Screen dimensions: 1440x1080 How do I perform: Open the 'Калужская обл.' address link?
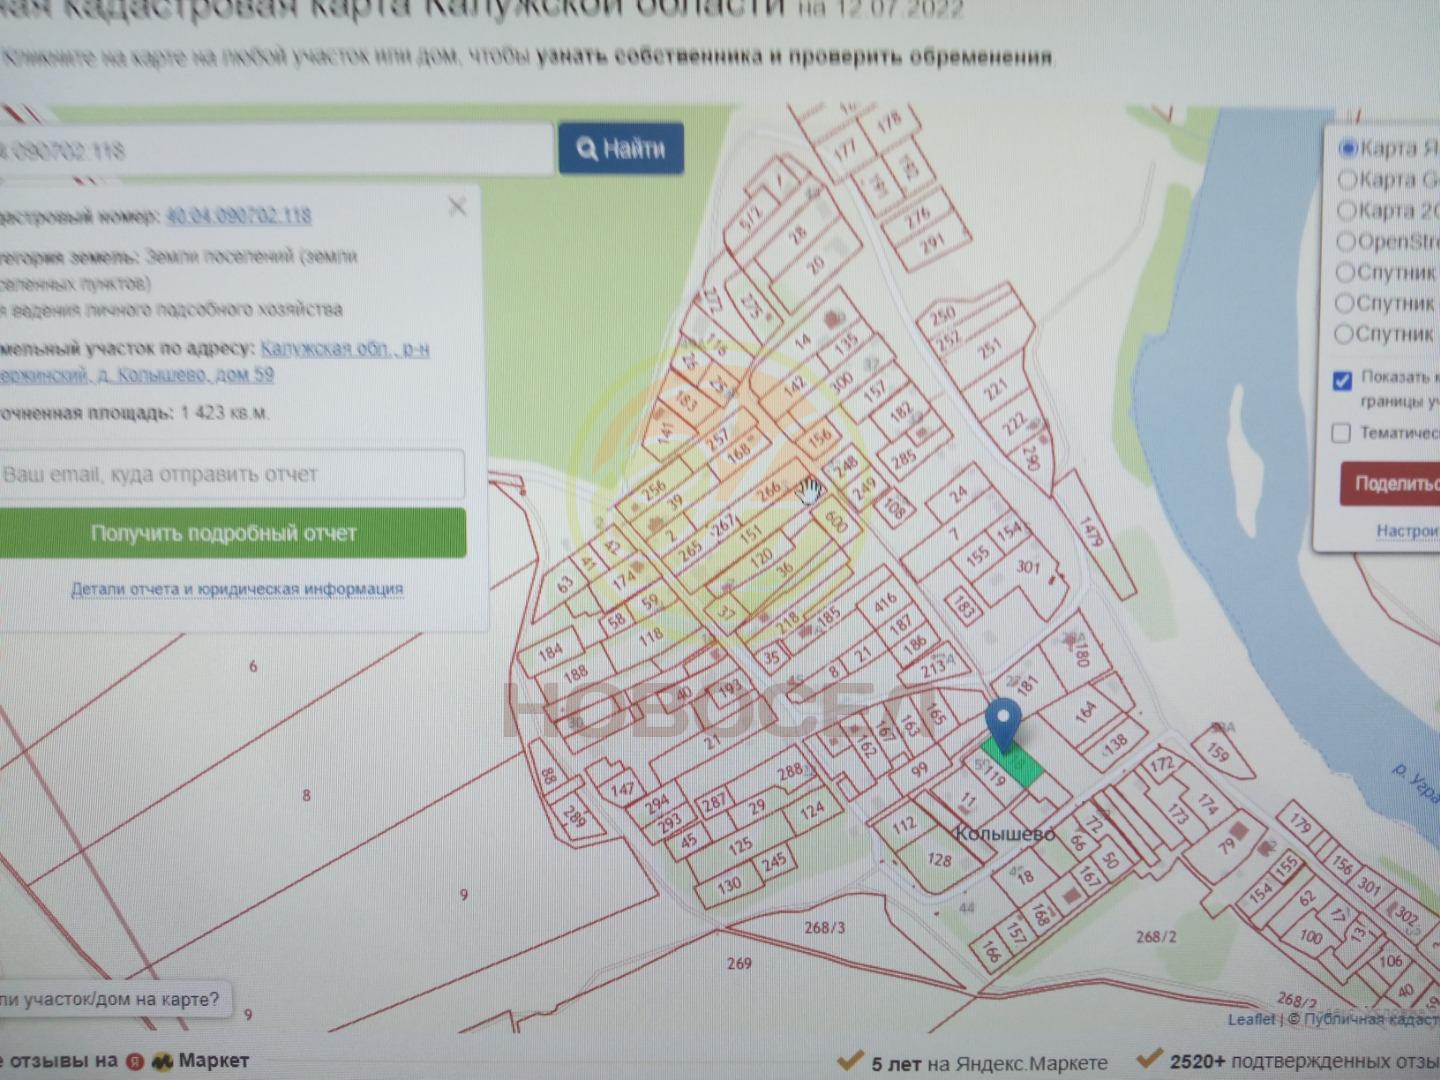(344, 349)
